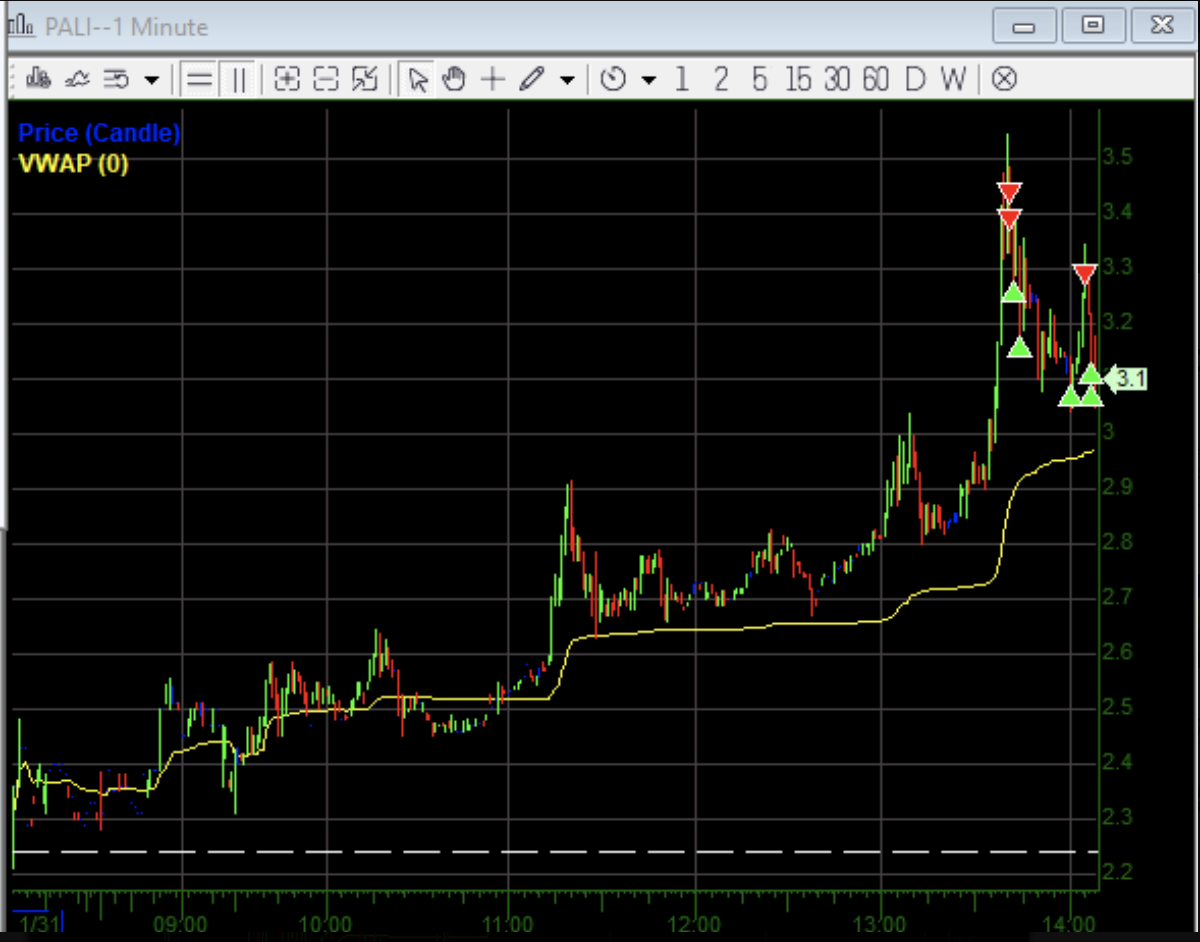Select the candlestick chart style icon
This screenshot has height=942, width=1200.
click(38, 79)
